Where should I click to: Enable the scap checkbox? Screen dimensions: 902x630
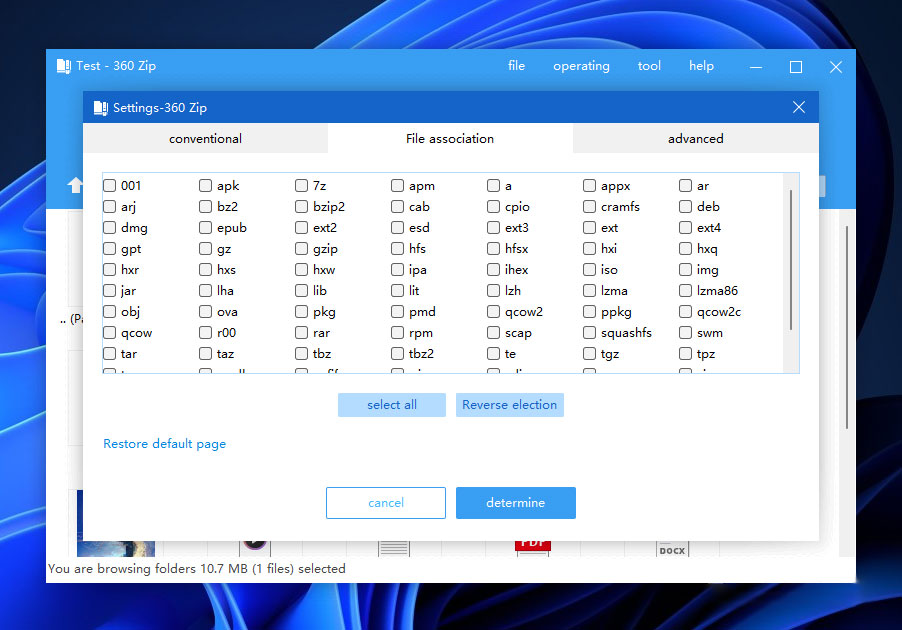coord(493,333)
